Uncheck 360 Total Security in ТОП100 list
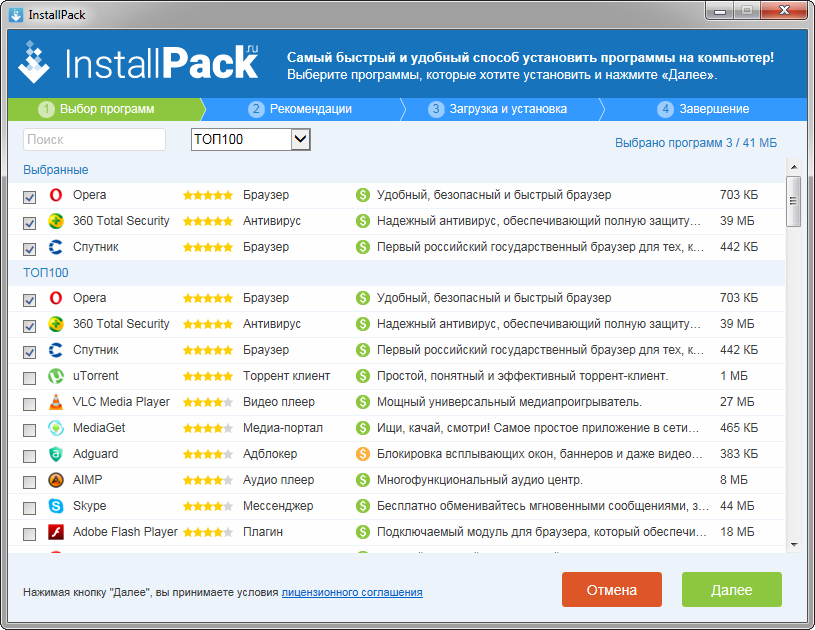This screenshot has height=630, width=815. coord(30,326)
